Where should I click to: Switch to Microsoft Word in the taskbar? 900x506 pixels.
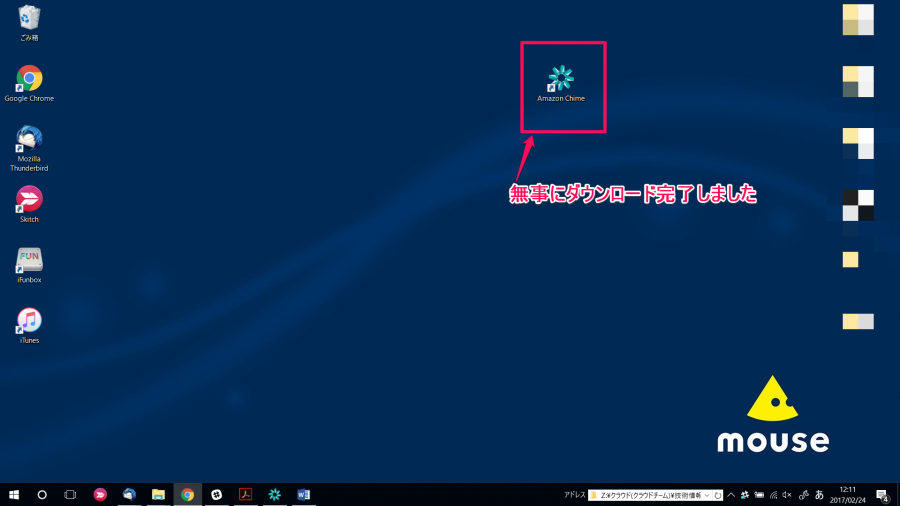point(304,495)
